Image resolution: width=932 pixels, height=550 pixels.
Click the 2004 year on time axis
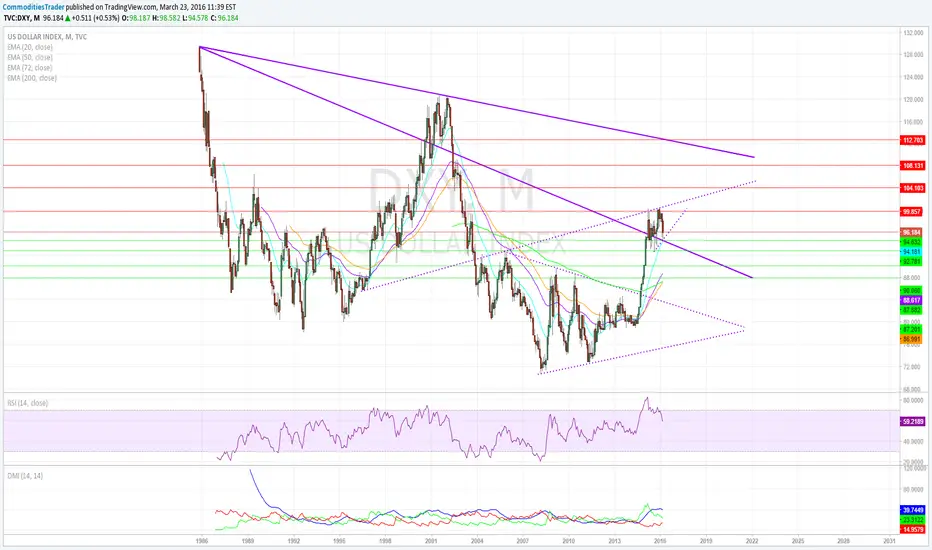[x=477, y=541]
